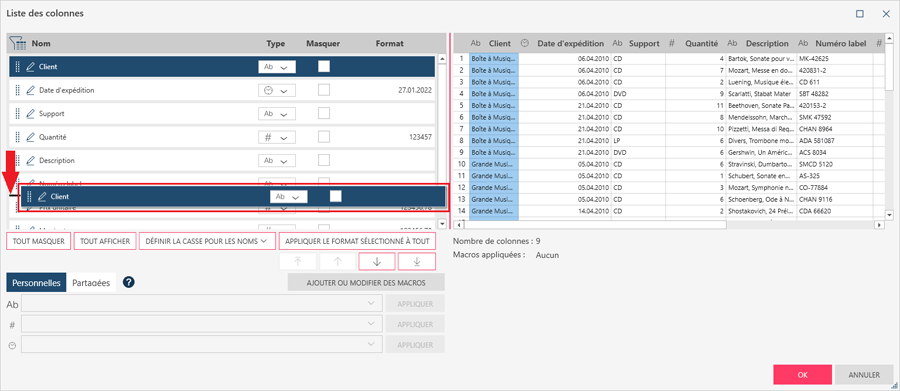Open type dropdown for Date d'expédition
The image size is (900, 391).
pos(277,91)
